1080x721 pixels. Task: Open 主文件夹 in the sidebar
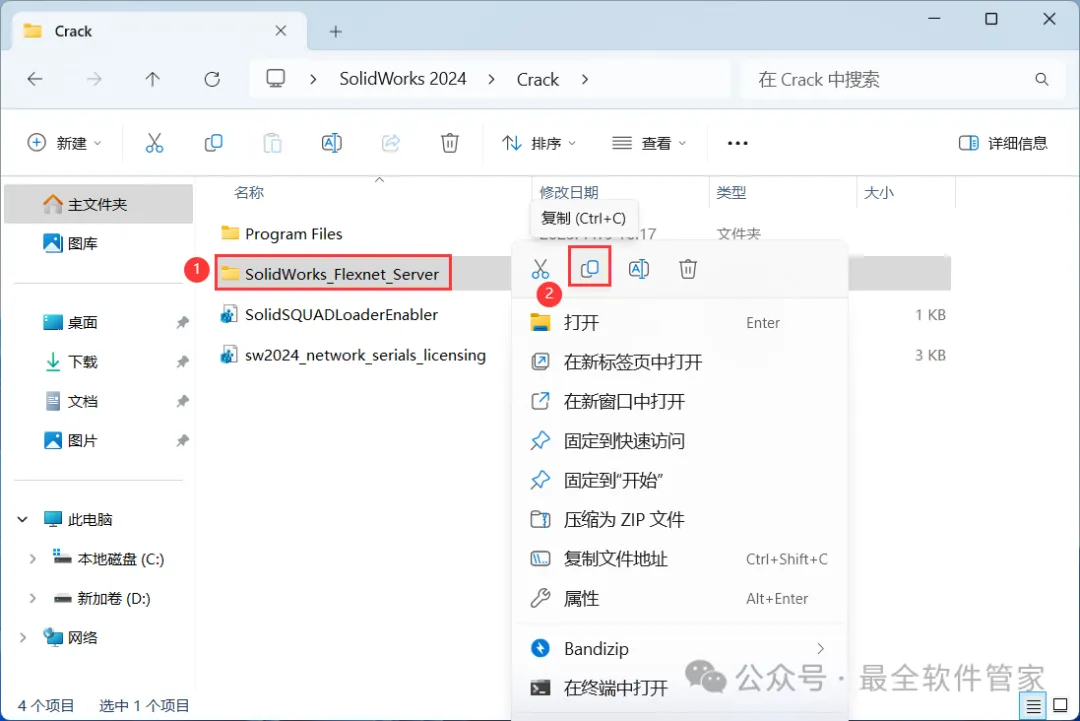pos(98,205)
